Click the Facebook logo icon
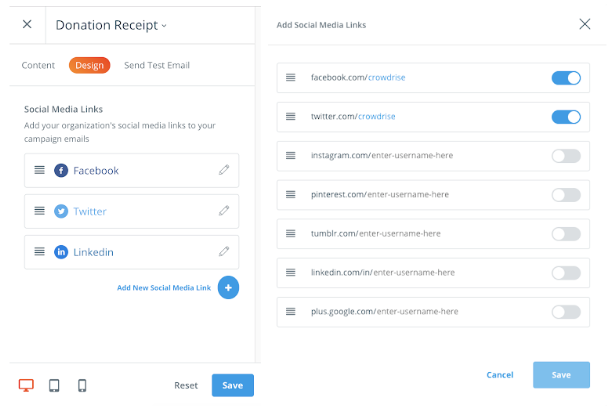 [61, 170]
